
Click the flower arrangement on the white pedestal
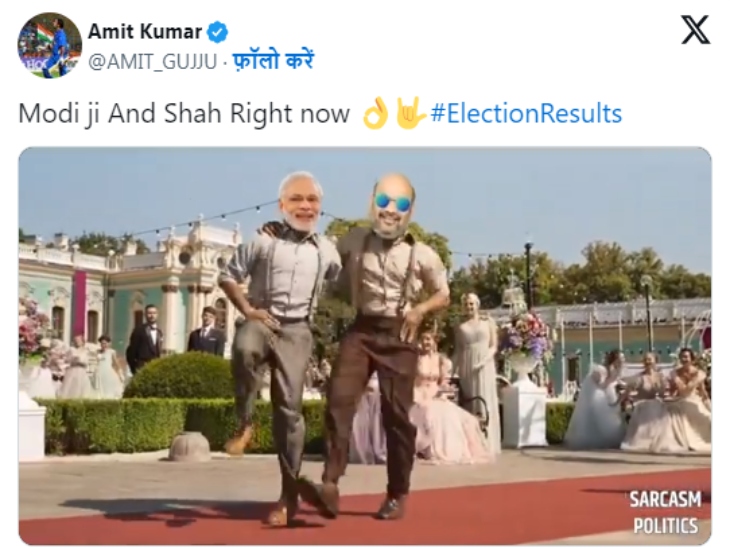(x=527, y=336)
